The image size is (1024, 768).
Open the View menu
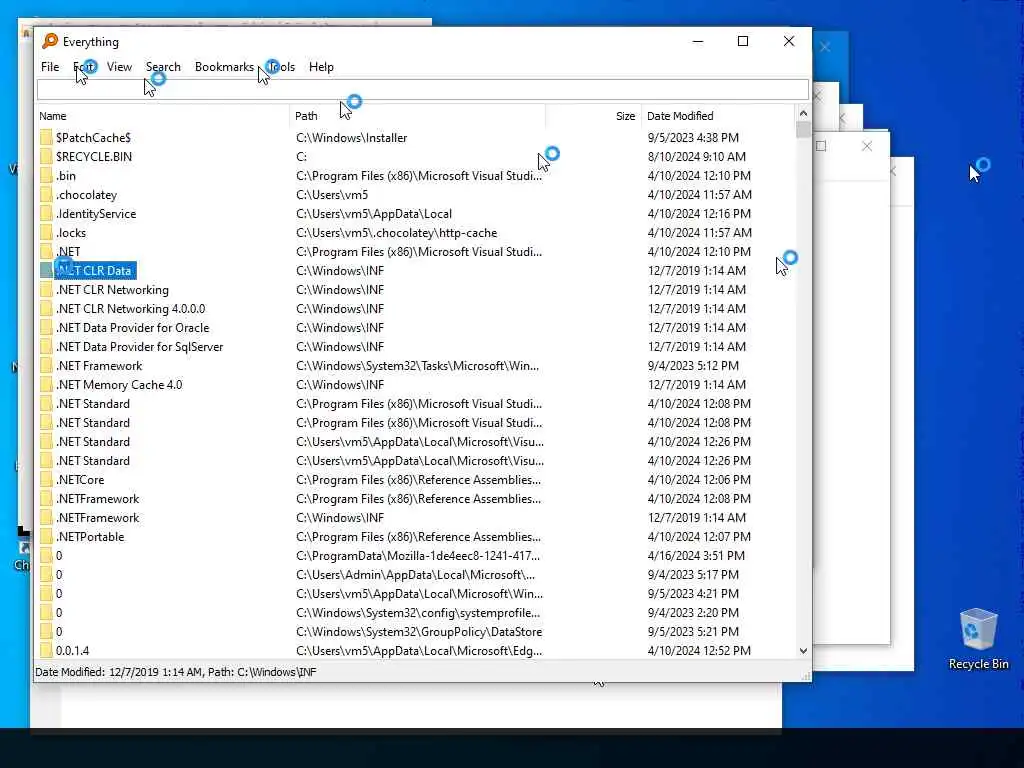120,67
